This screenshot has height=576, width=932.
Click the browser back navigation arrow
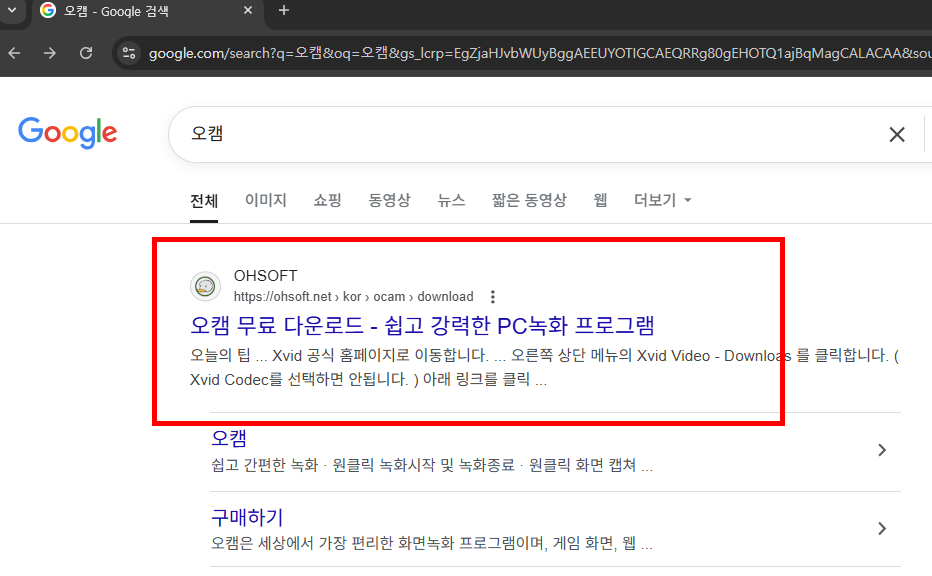point(13,53)
